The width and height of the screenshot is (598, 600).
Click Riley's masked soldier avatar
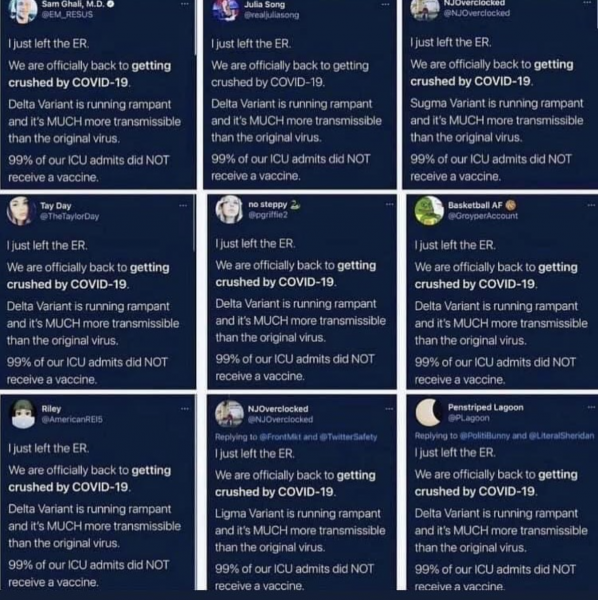coord(23,414)
